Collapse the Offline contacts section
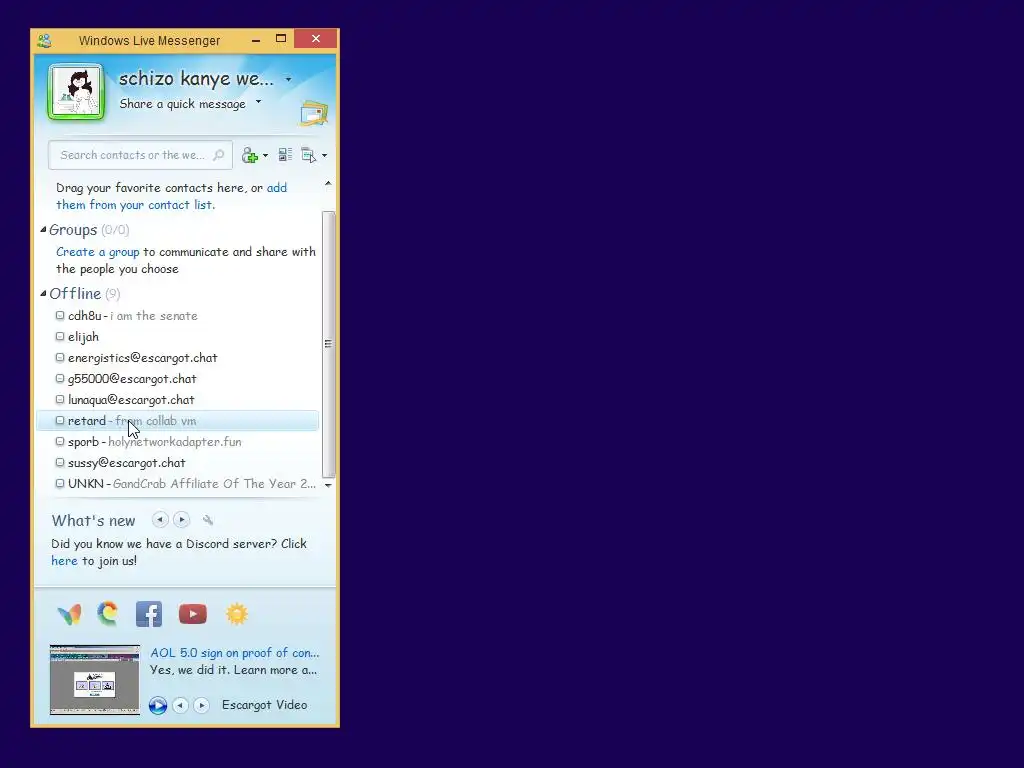Image resolution: width=1024 pixels, height=768 pixels. (43, 293)
